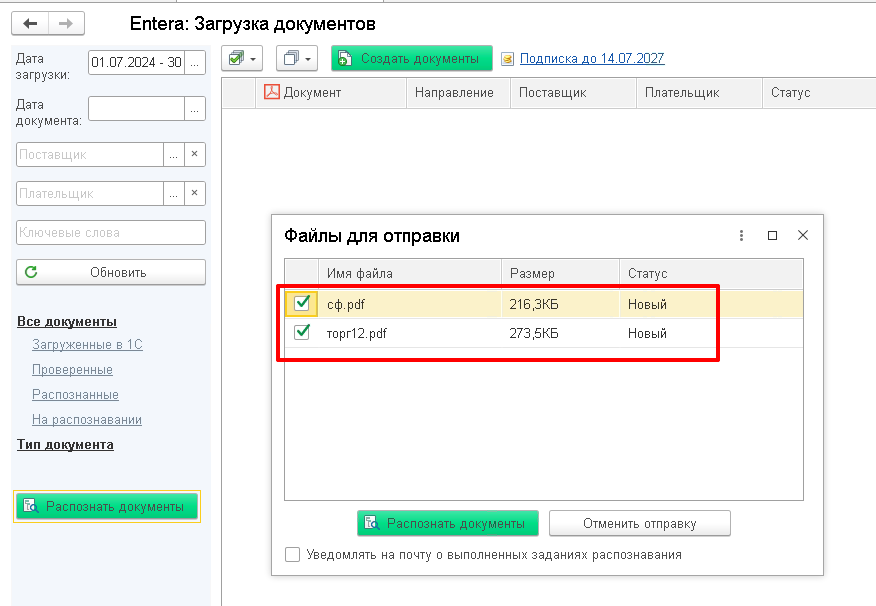The height and width of the screenshot is (606, 876).
Task: Open the check-all dropdown in toolbar
Action: (242, 58)
